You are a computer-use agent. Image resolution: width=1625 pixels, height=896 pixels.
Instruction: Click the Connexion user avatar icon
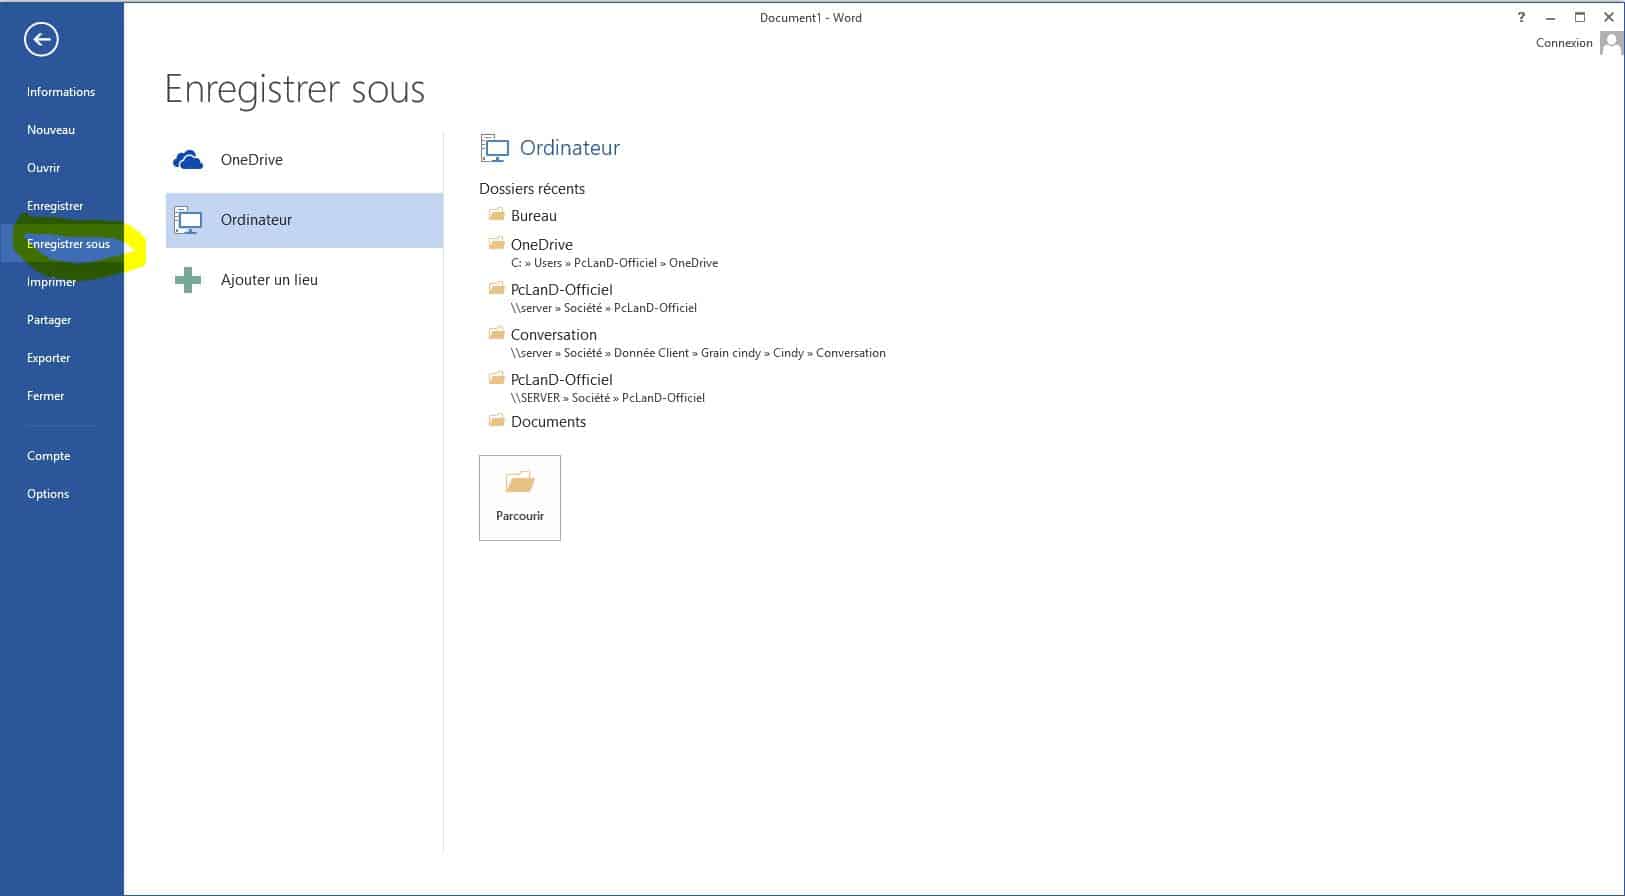click(x=1611, y=43)
